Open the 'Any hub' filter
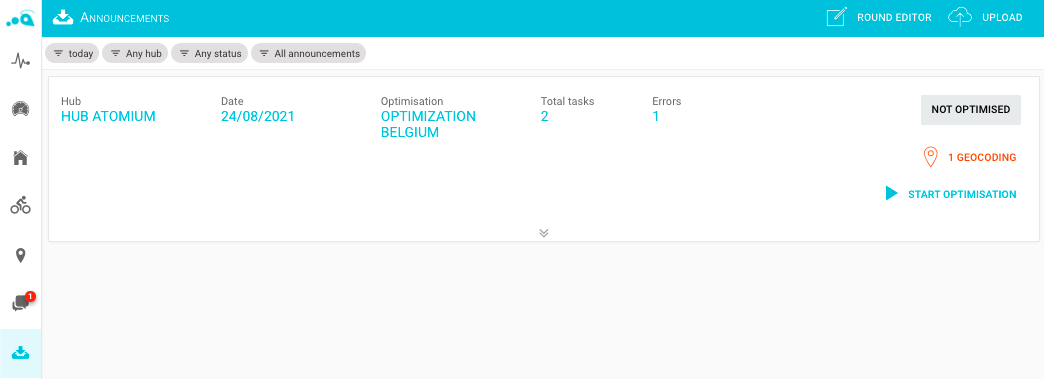The height and width of the screenshot is (379, 1044). [135, 53]
